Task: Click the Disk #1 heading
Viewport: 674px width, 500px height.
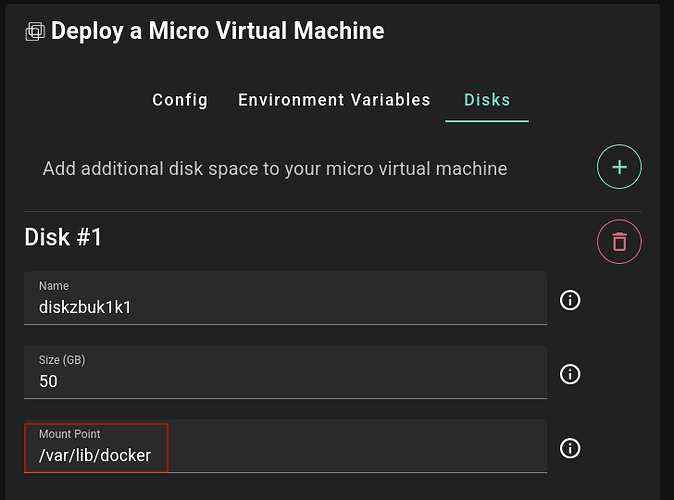Action: (63, 237)
